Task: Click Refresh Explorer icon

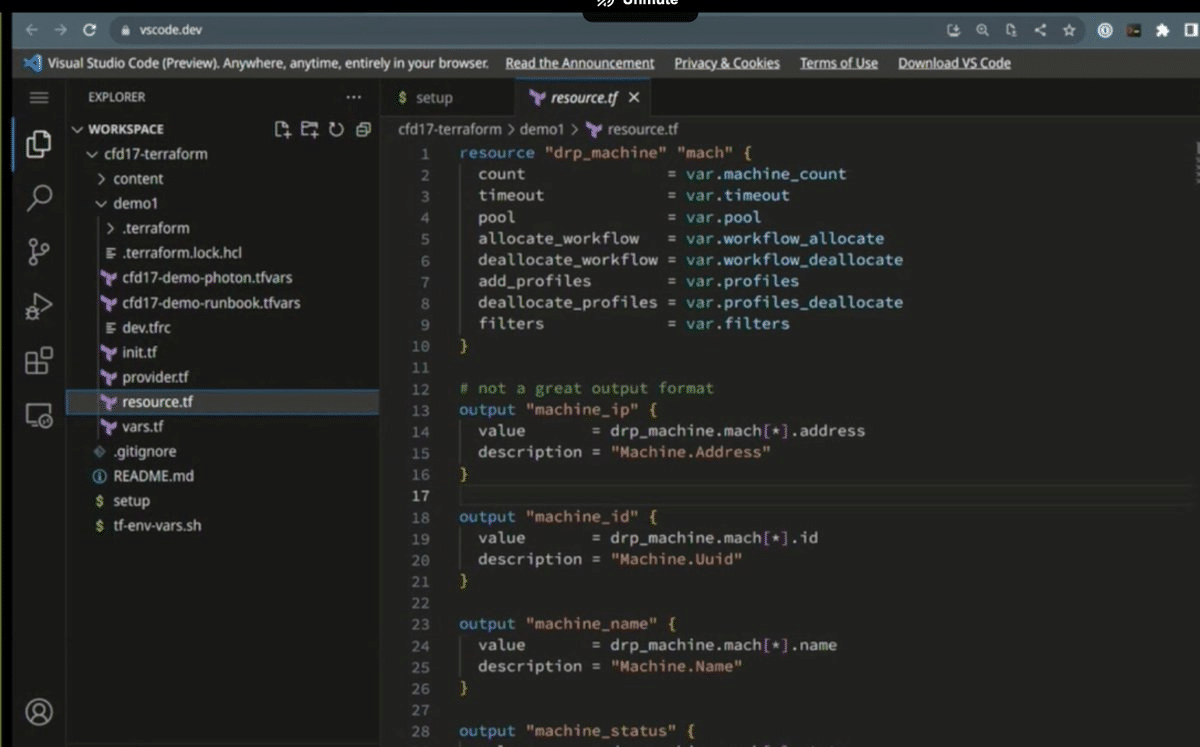Action: pos(336,129)
